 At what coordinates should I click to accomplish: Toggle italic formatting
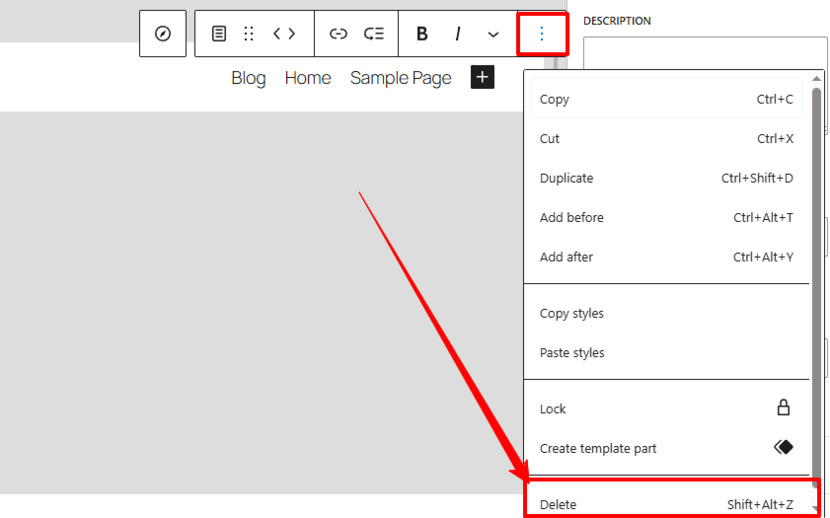[457, 34]
